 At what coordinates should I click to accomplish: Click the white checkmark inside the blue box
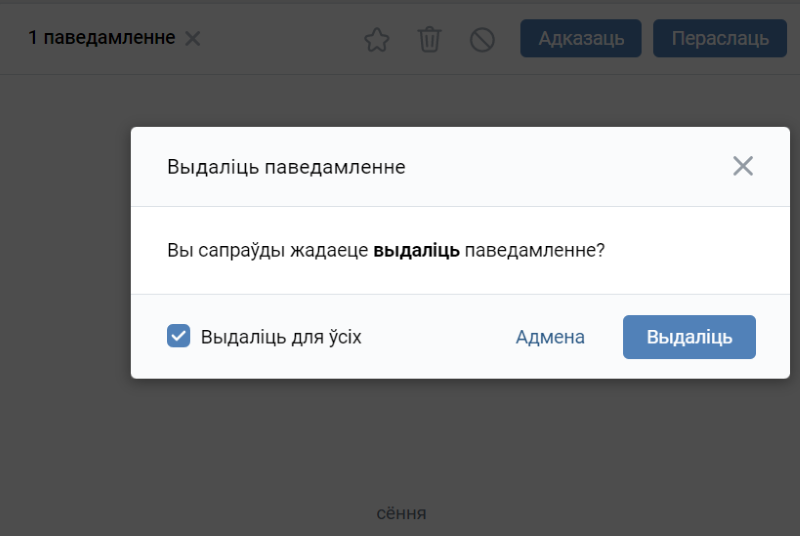coord(179,336)
